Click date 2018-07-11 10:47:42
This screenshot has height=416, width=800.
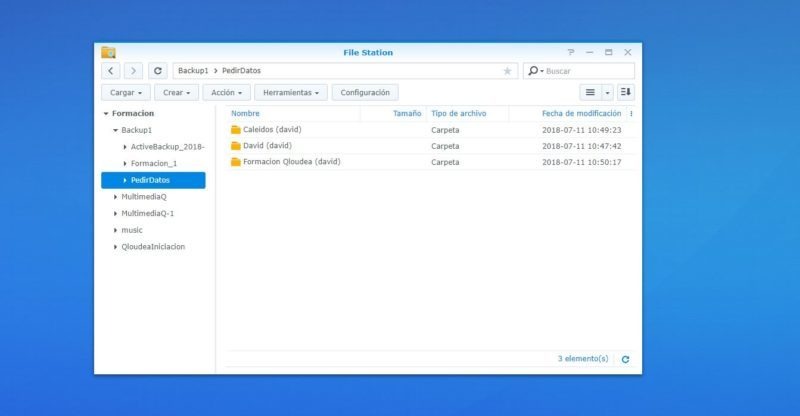click(x=581, y=146)
